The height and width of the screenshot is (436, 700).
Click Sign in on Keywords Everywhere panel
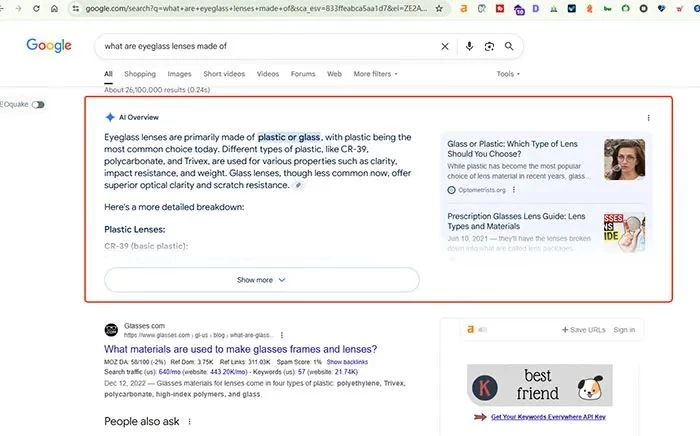[624, 330]
